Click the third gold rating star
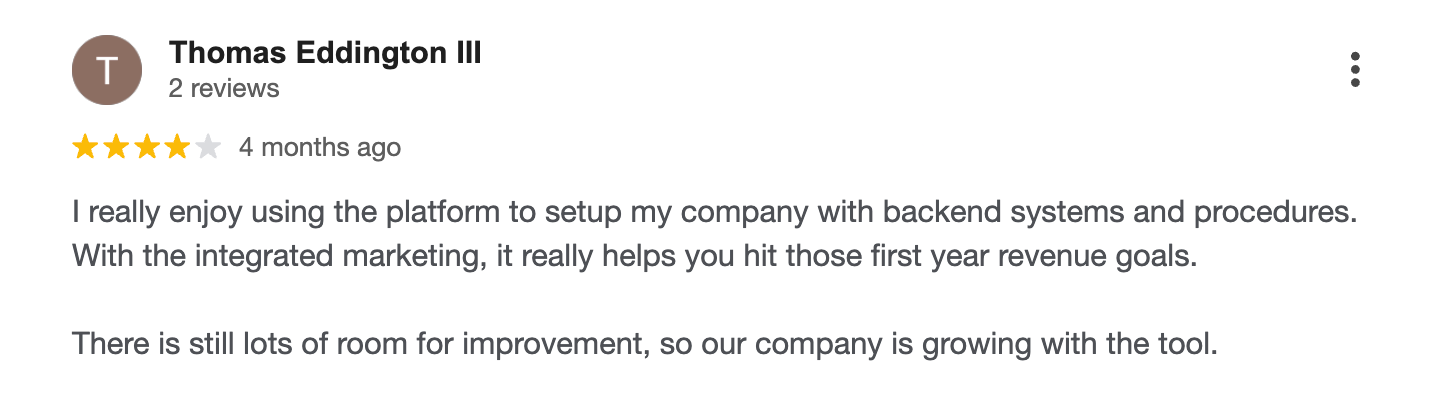The width and height of the screenshot is (1436, 402). 147,148
